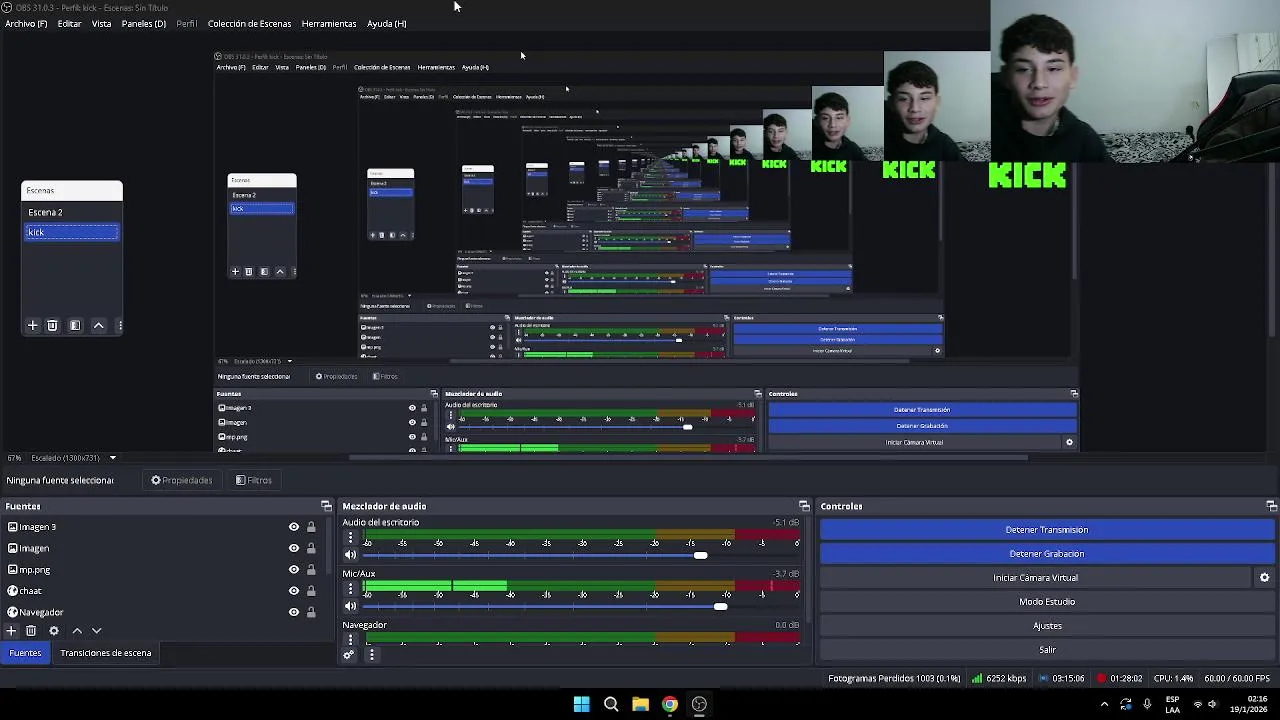Open the Archivo menu
The width and height of the screenshot is (1280, 720).
point(26,24)
